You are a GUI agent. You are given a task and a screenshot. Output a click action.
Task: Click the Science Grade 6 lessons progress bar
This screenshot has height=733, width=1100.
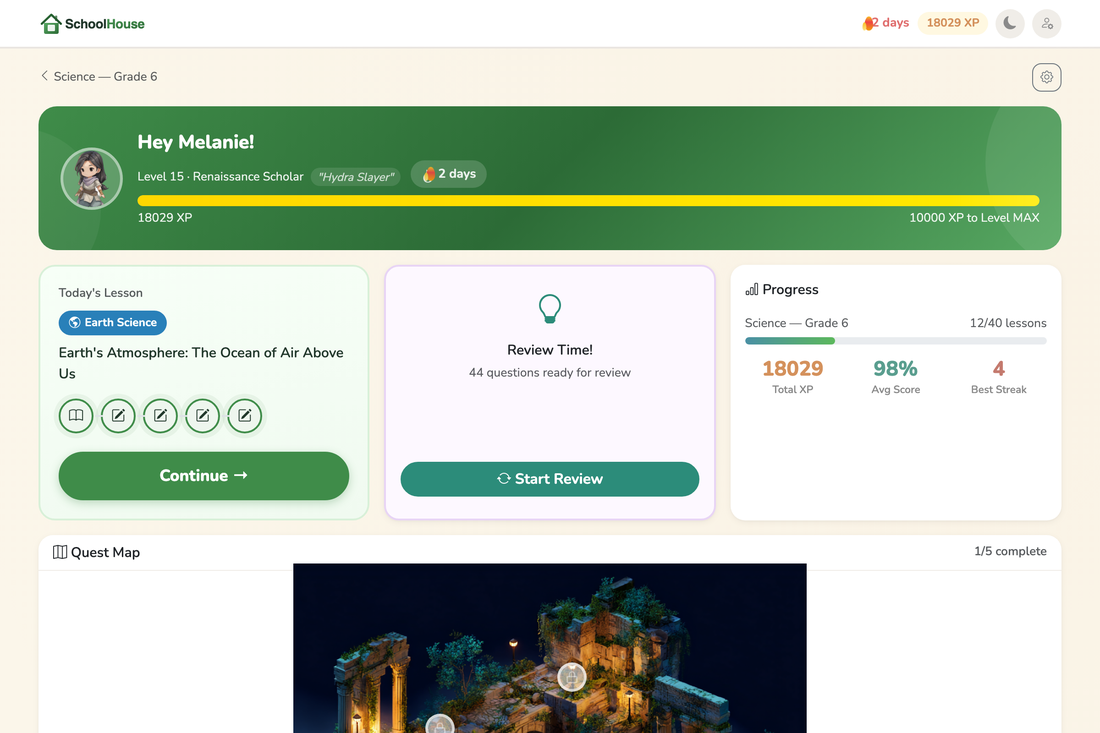[895, 341]
